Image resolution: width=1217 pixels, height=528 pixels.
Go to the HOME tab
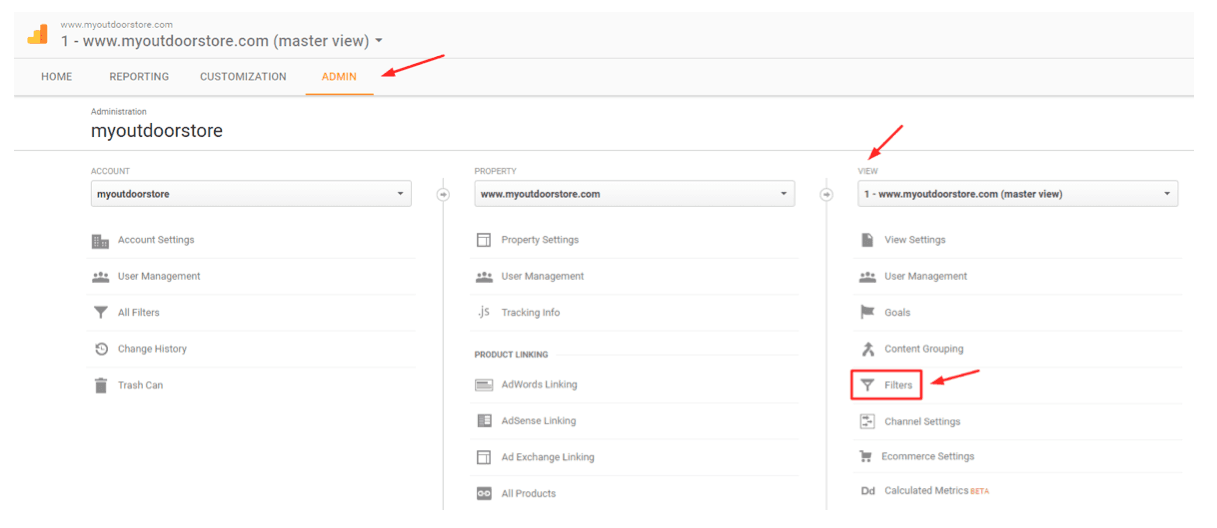click(57, 77)
